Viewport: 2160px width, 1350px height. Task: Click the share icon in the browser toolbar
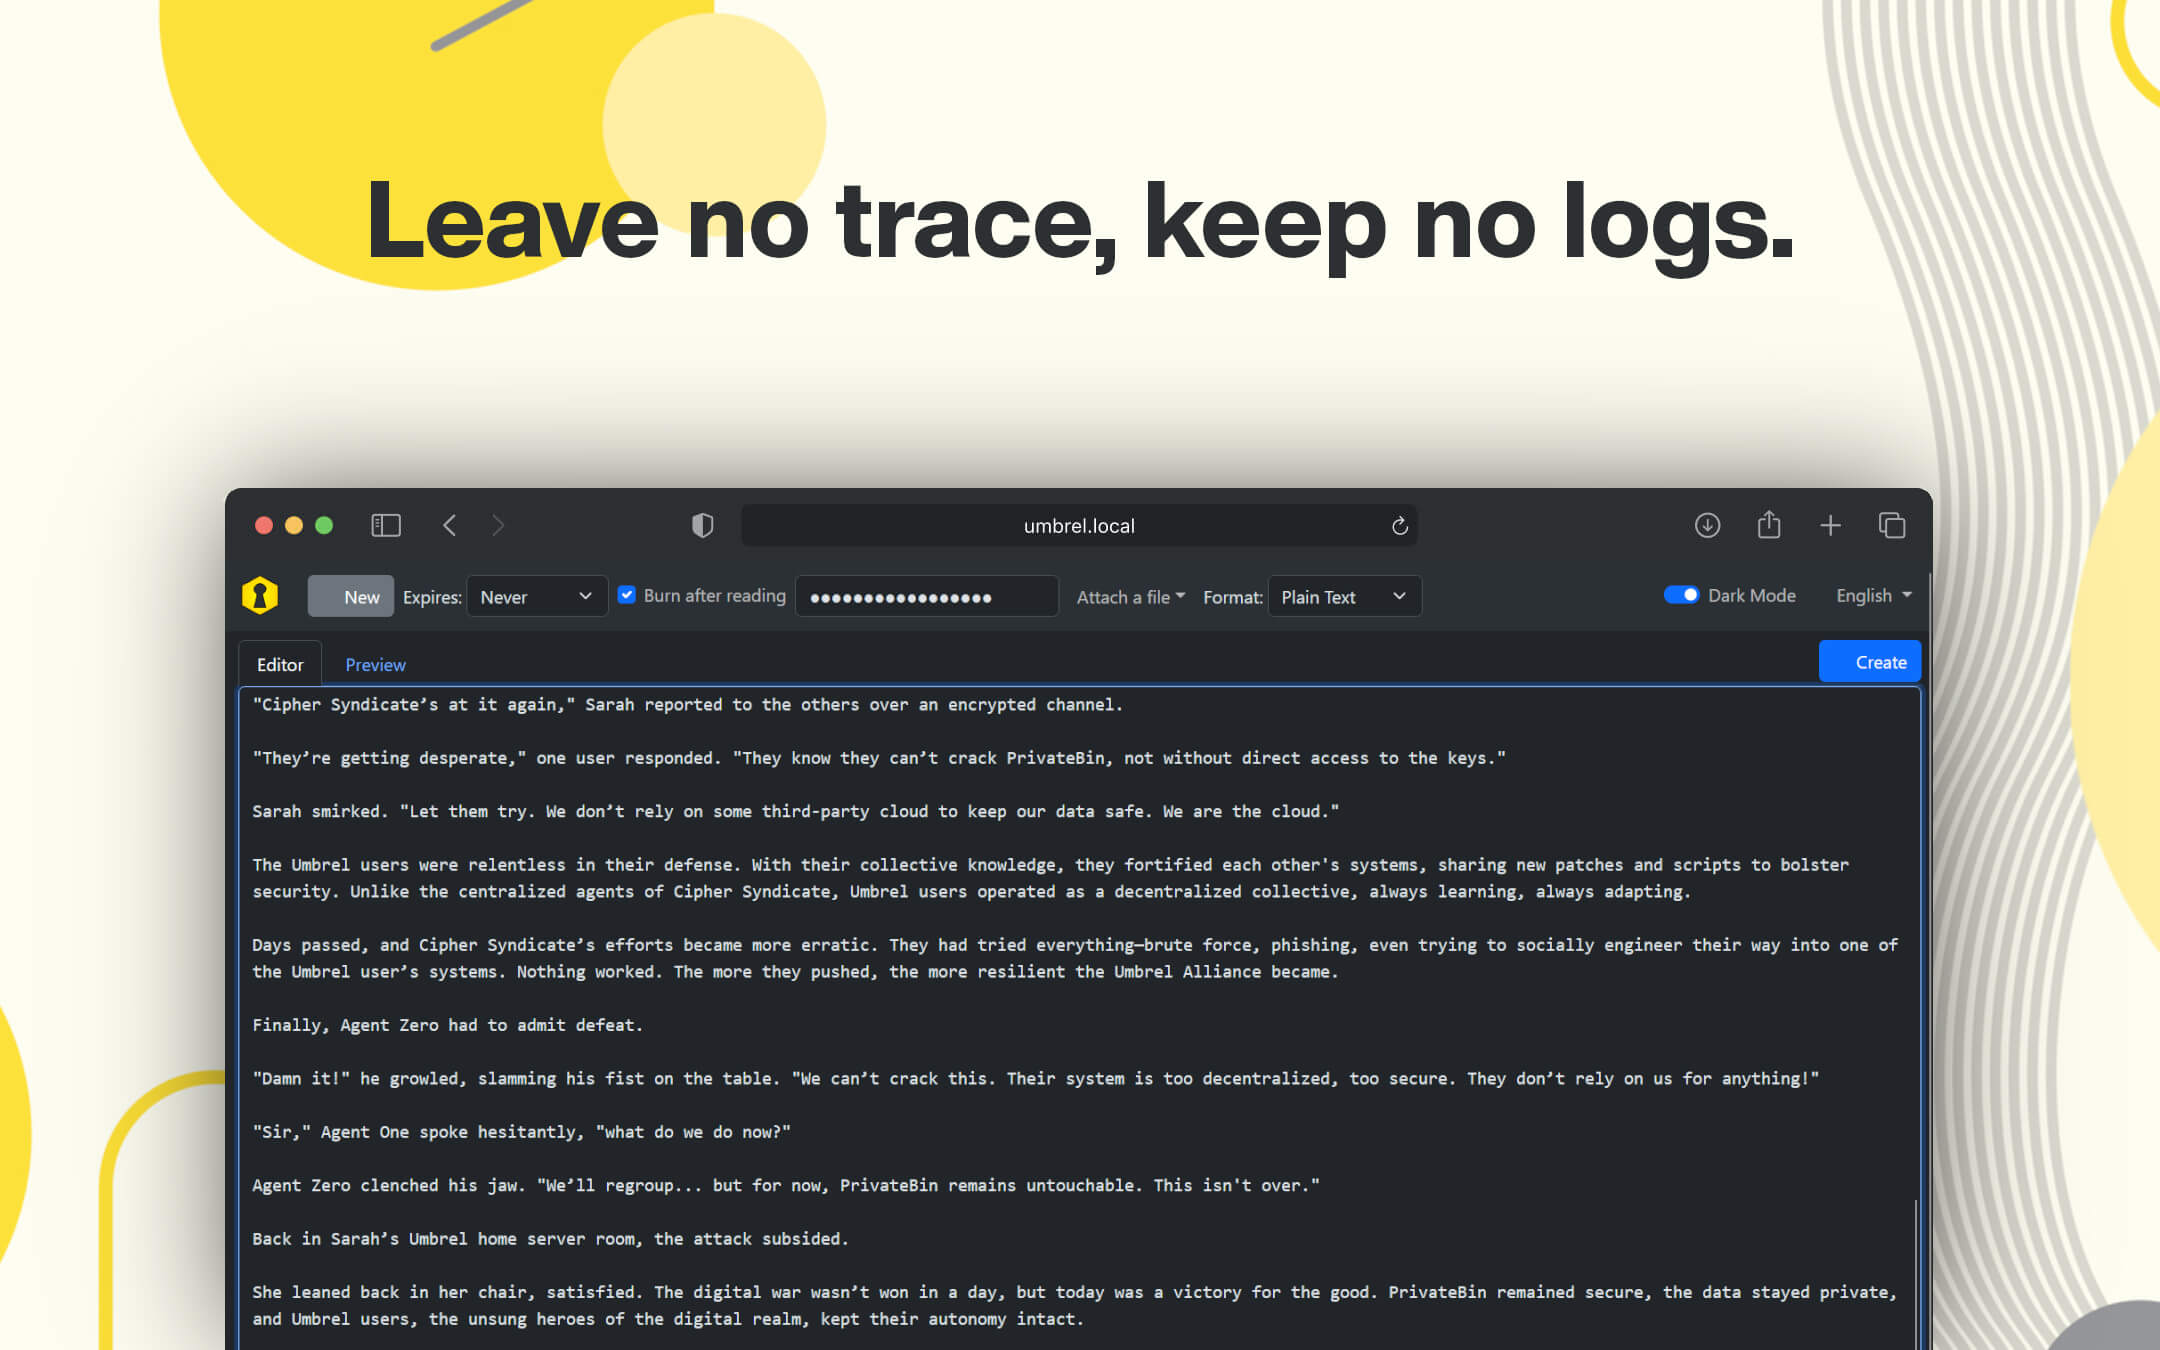pos(1770,525)
